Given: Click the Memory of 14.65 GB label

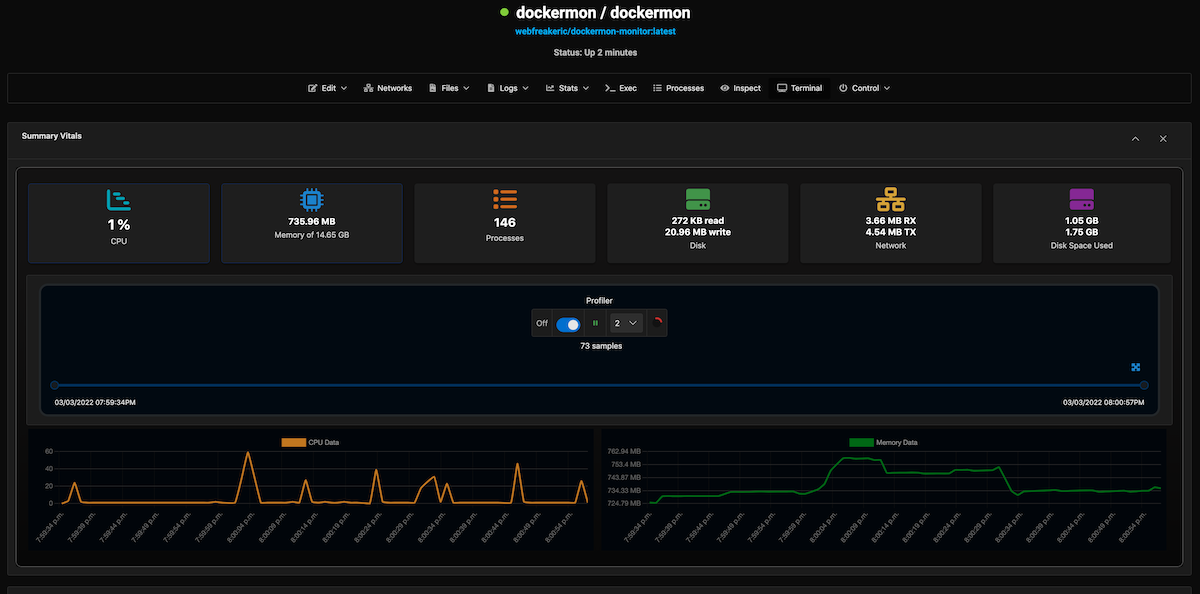Looking at the screenshot, I should [x=312, y=235].
